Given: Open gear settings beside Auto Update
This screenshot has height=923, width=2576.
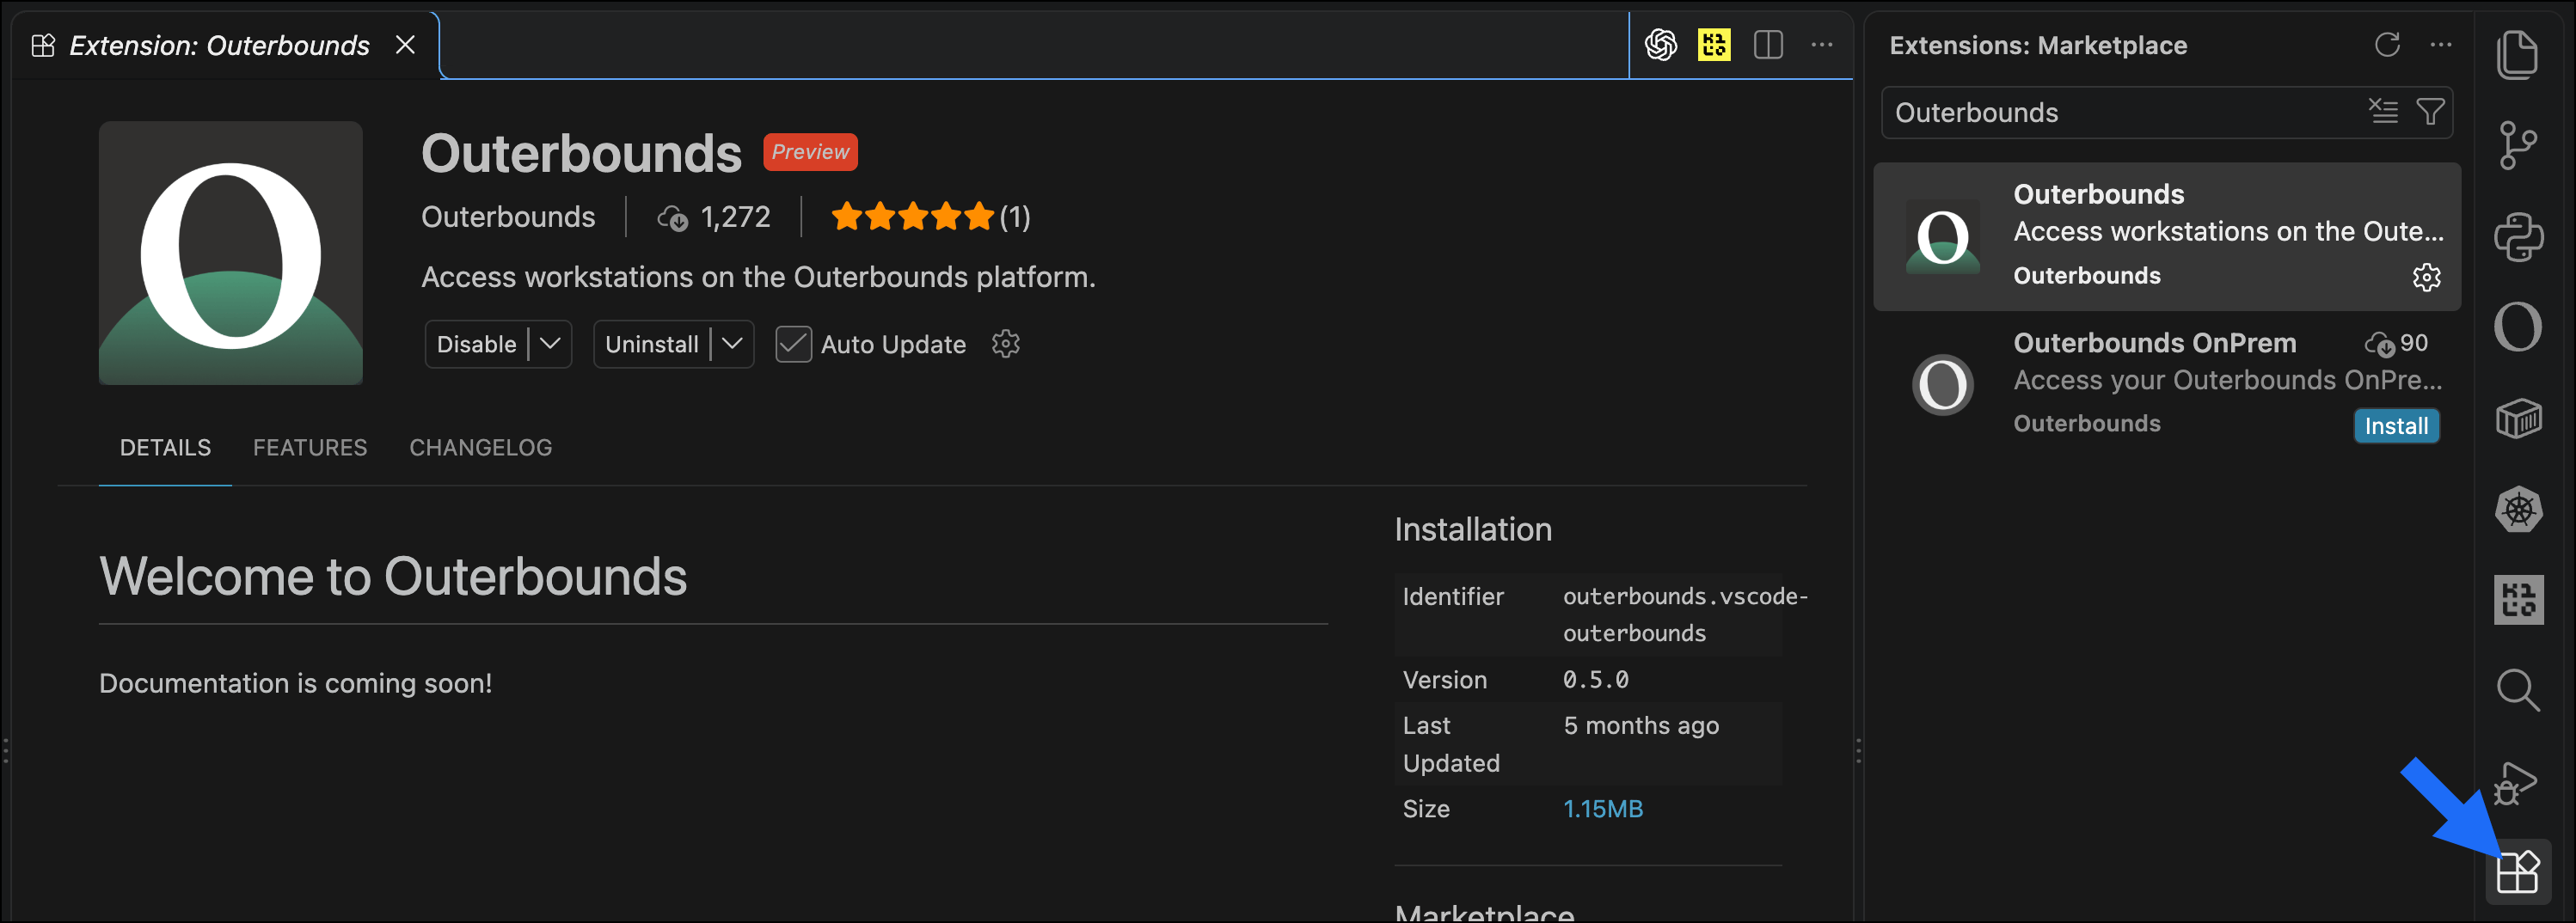Looking at the screenshot, I should click(1005, 344).
